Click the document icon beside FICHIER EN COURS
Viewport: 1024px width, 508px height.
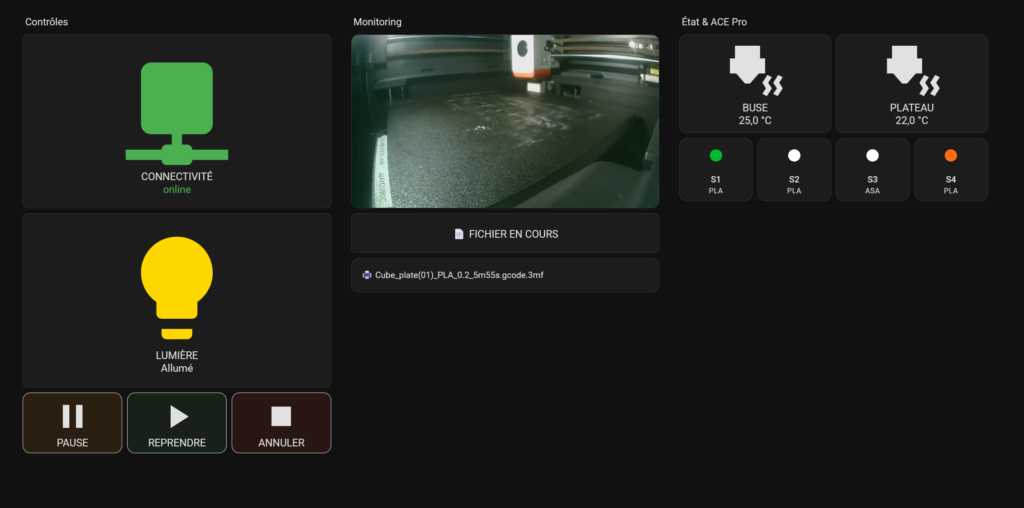459,234
